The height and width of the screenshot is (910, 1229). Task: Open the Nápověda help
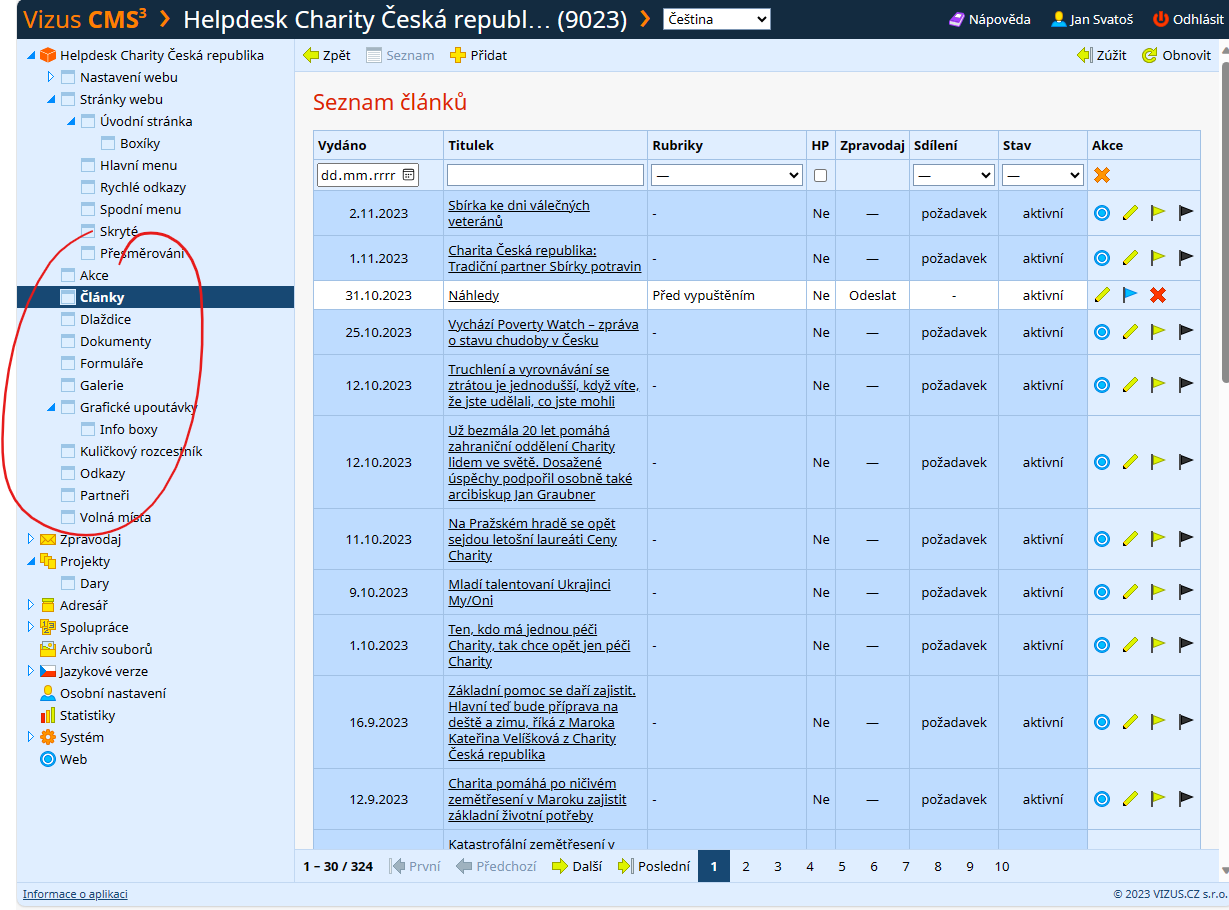click(991, 19)
